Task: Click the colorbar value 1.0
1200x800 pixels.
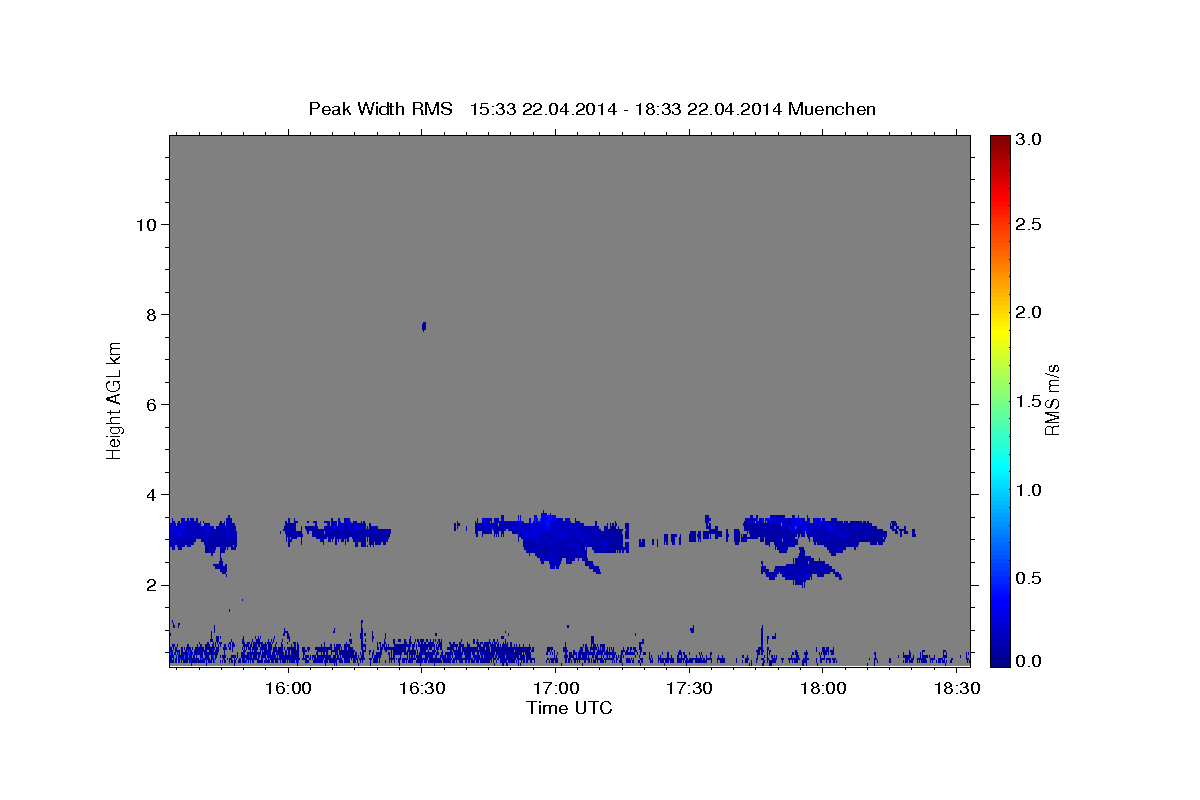Action: point(1030,490)
